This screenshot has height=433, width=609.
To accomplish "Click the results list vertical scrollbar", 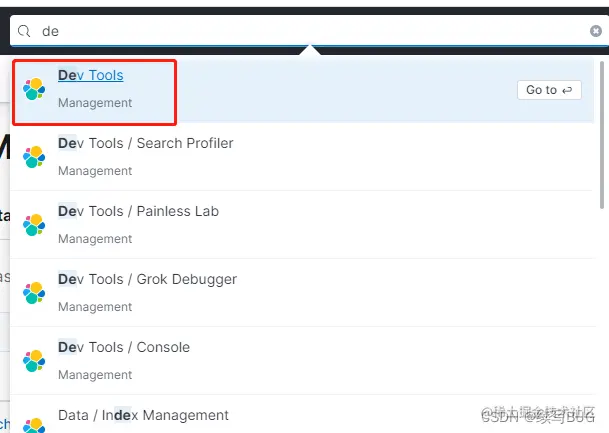I will click(602, 135).
